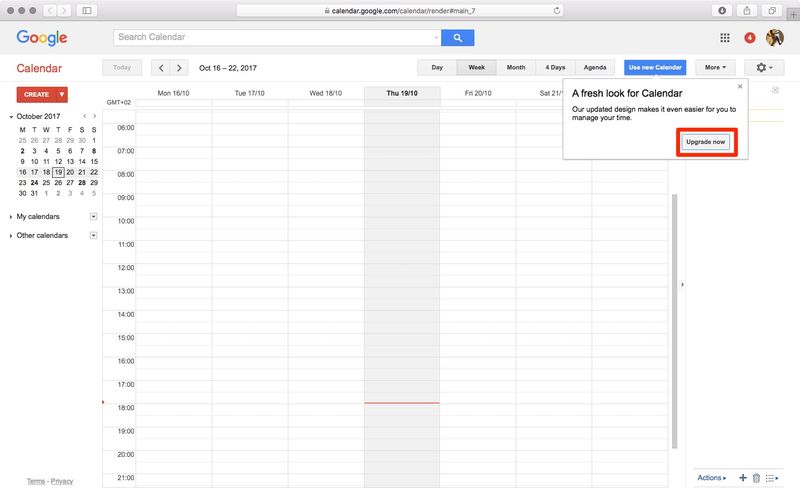The image size is (800, 488).
Task: Open search options dropdown arrow
Action: point(436,37)
